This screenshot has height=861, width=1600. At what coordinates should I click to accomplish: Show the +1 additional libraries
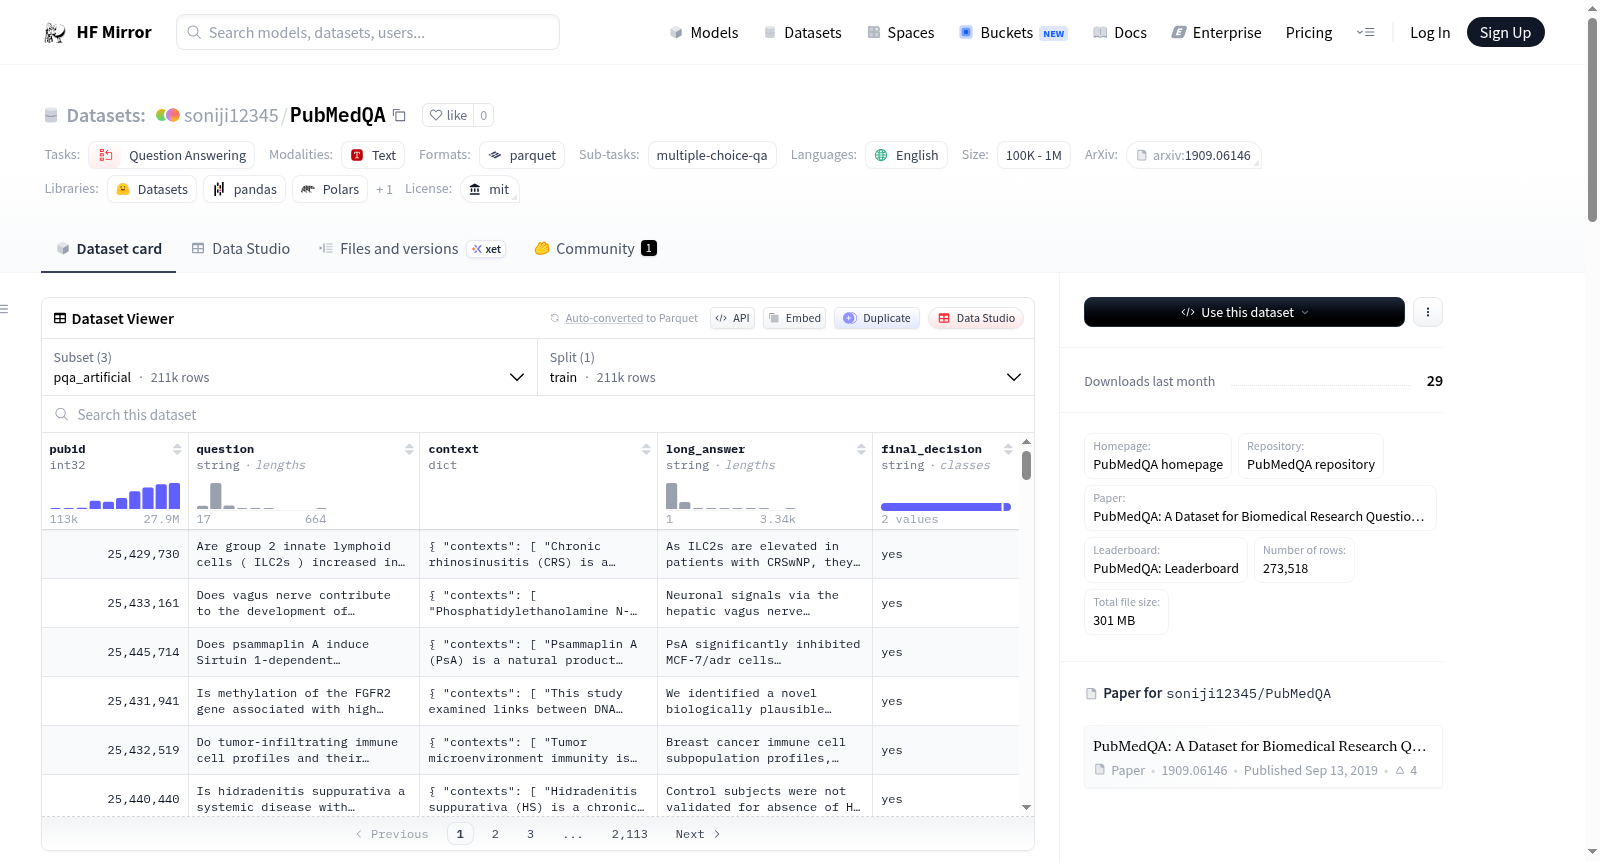(x=384, y=189)
